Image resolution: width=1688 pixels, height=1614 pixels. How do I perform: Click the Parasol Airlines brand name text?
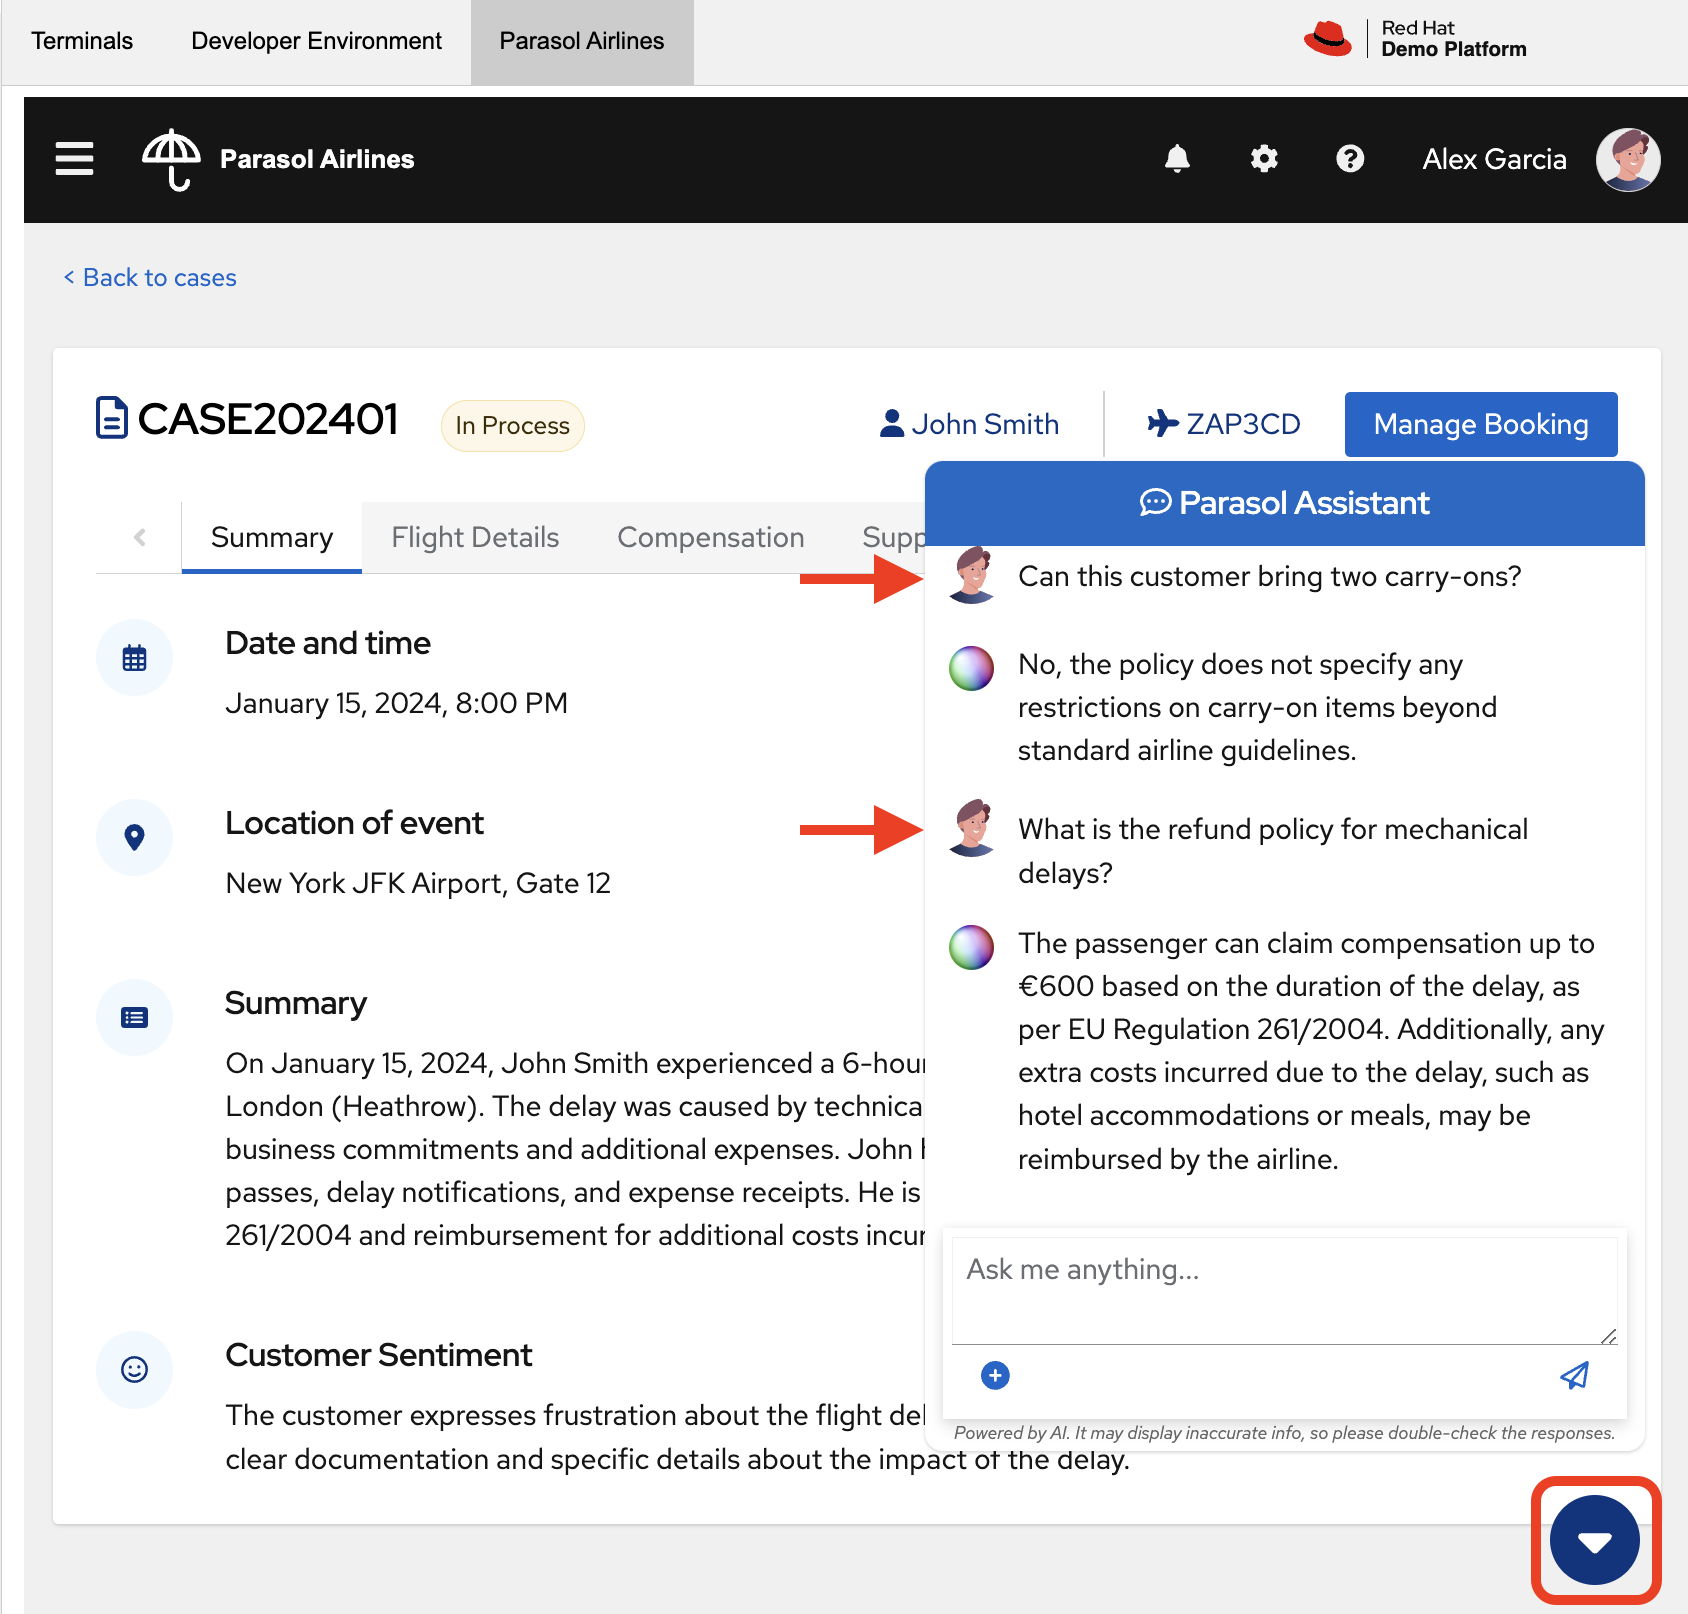click(x=317, y=159)
